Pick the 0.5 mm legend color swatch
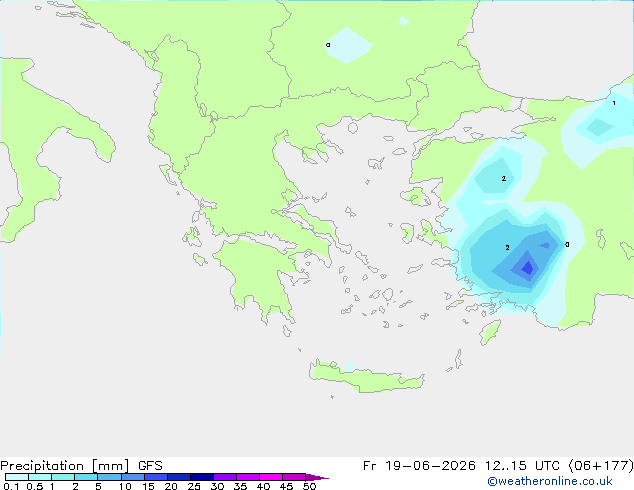Viewport: 634px width, 490px height. click(x=40, y=477)
